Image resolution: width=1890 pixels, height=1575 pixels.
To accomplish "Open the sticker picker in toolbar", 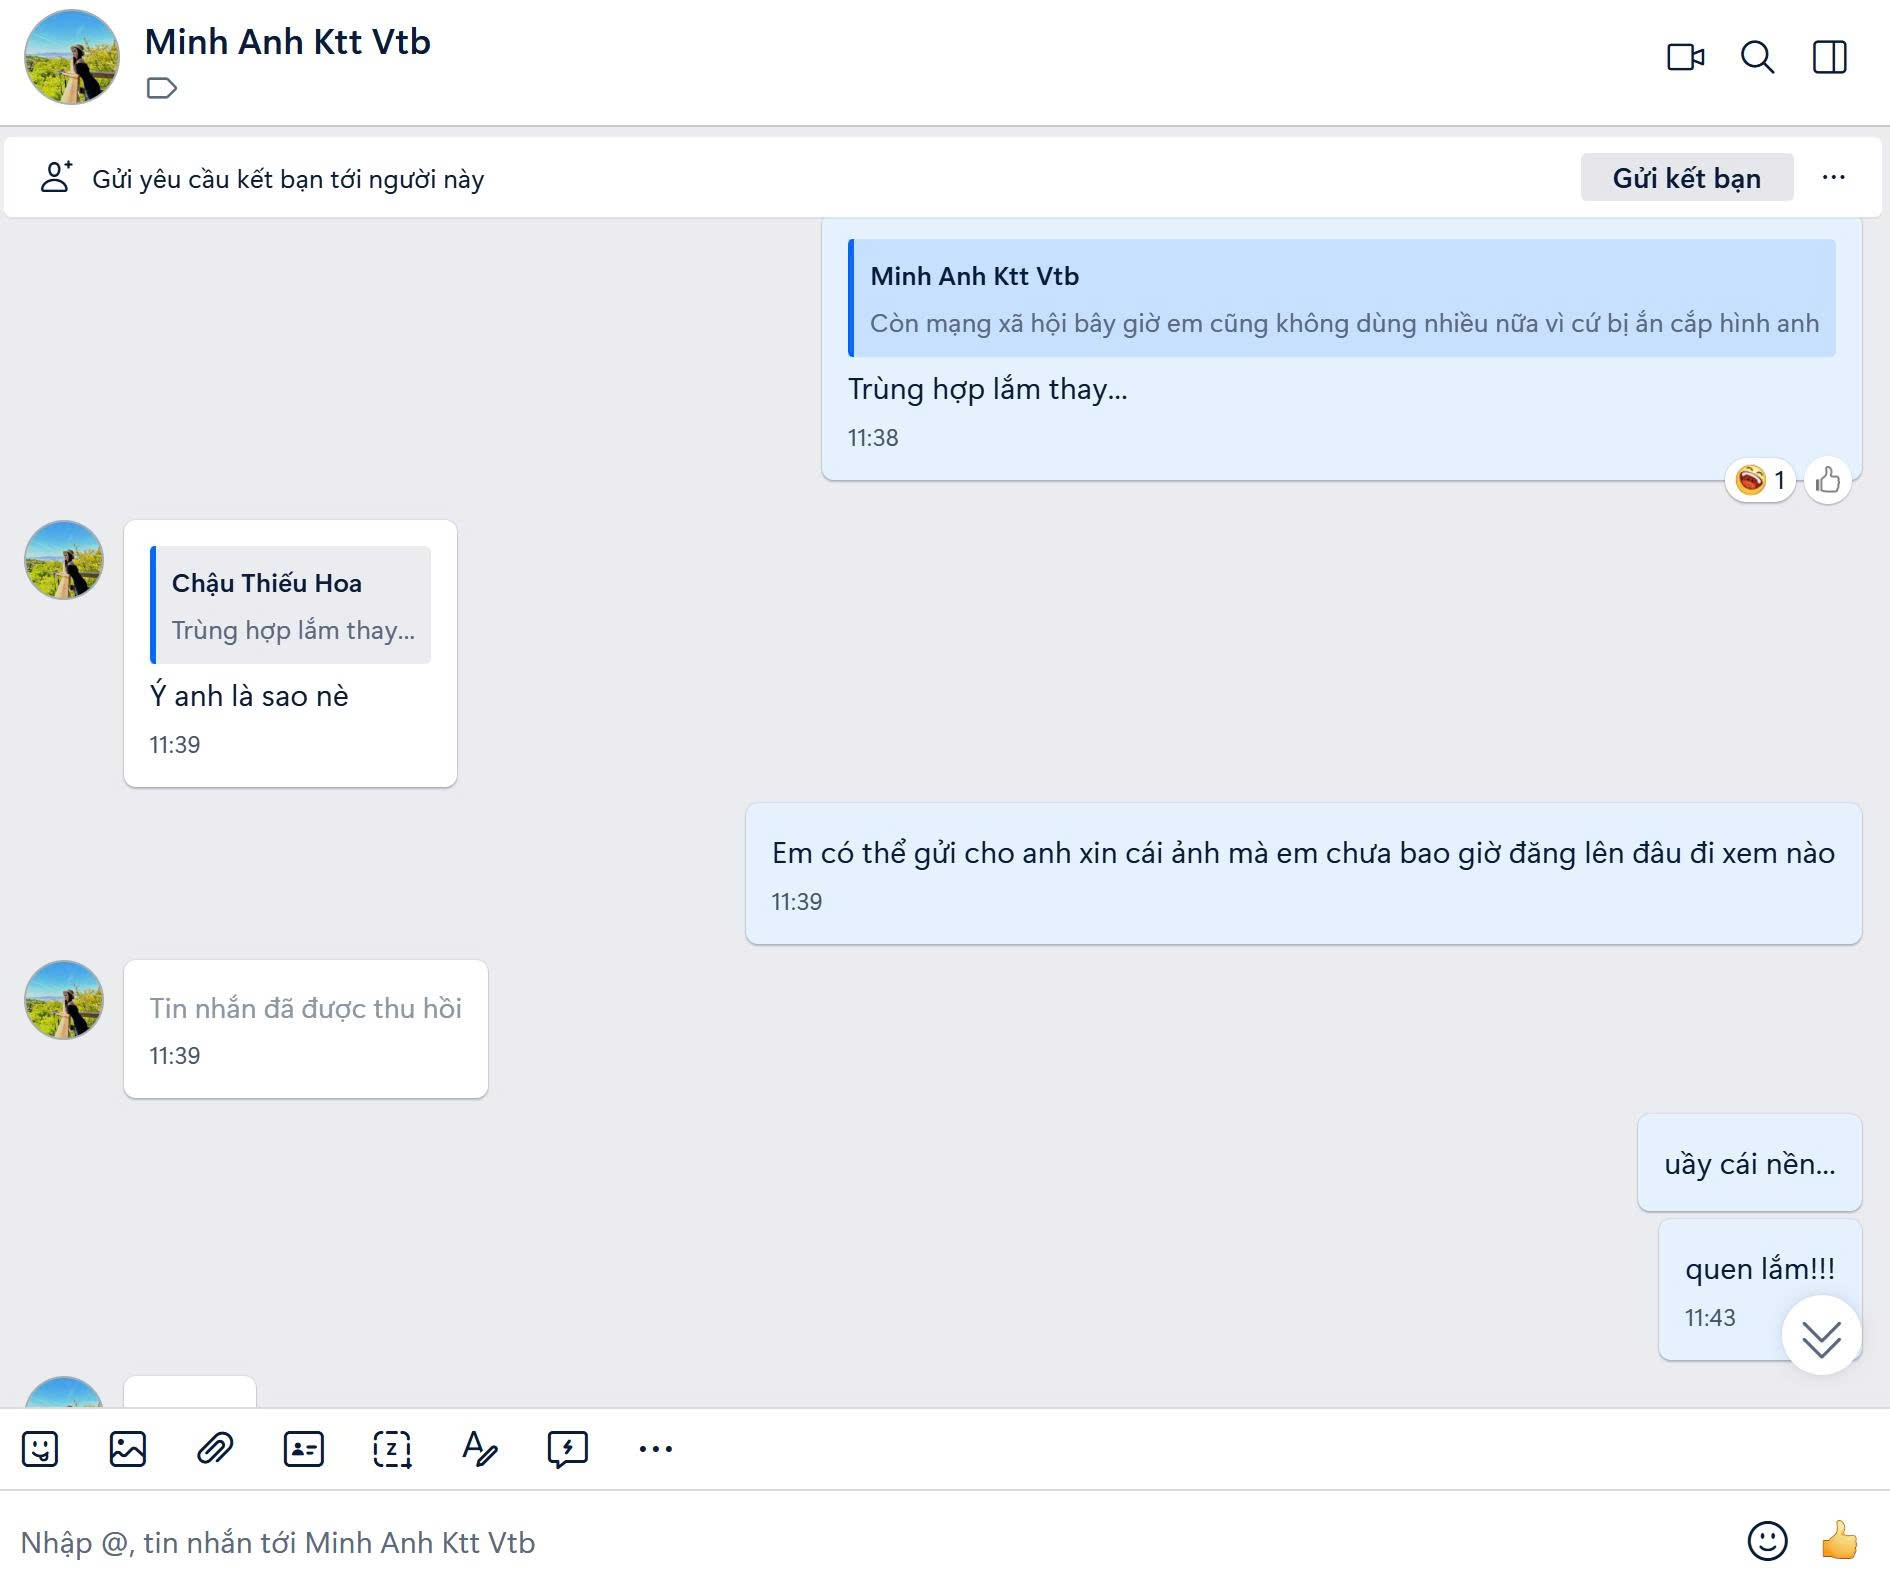I will [x=40, y=1449].
